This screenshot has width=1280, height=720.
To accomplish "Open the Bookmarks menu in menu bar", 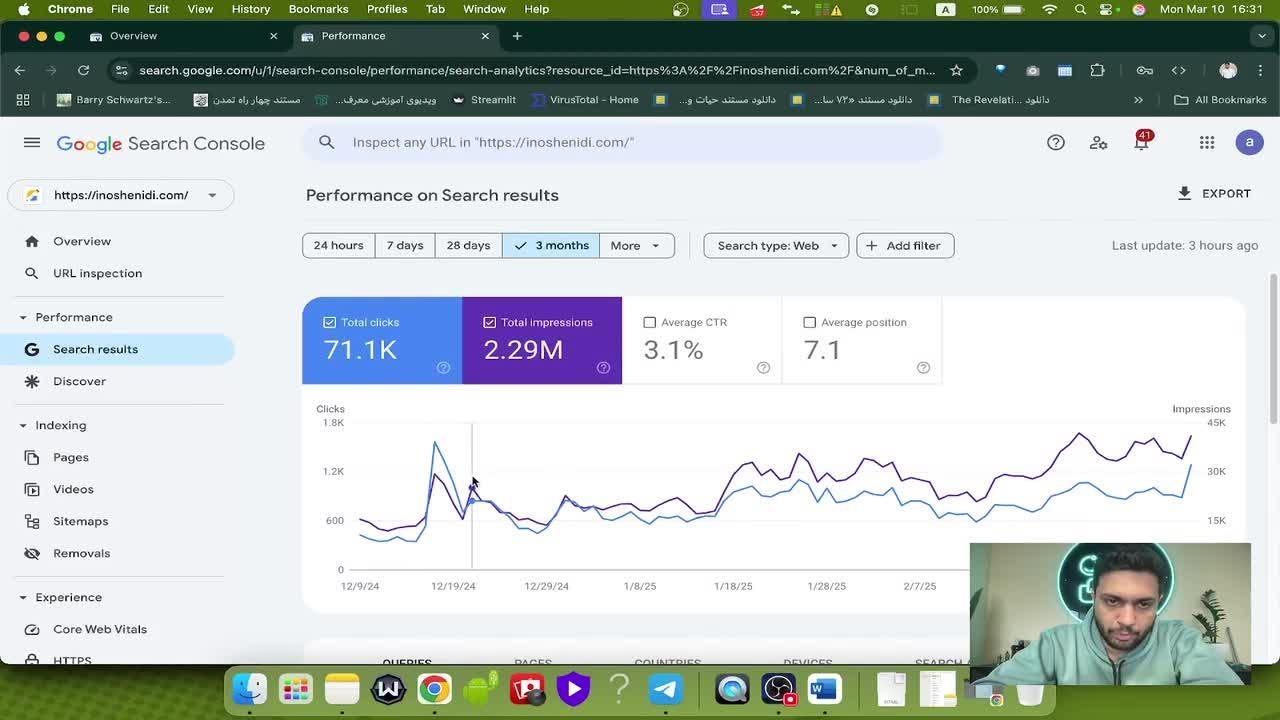I will coord(318,9).
